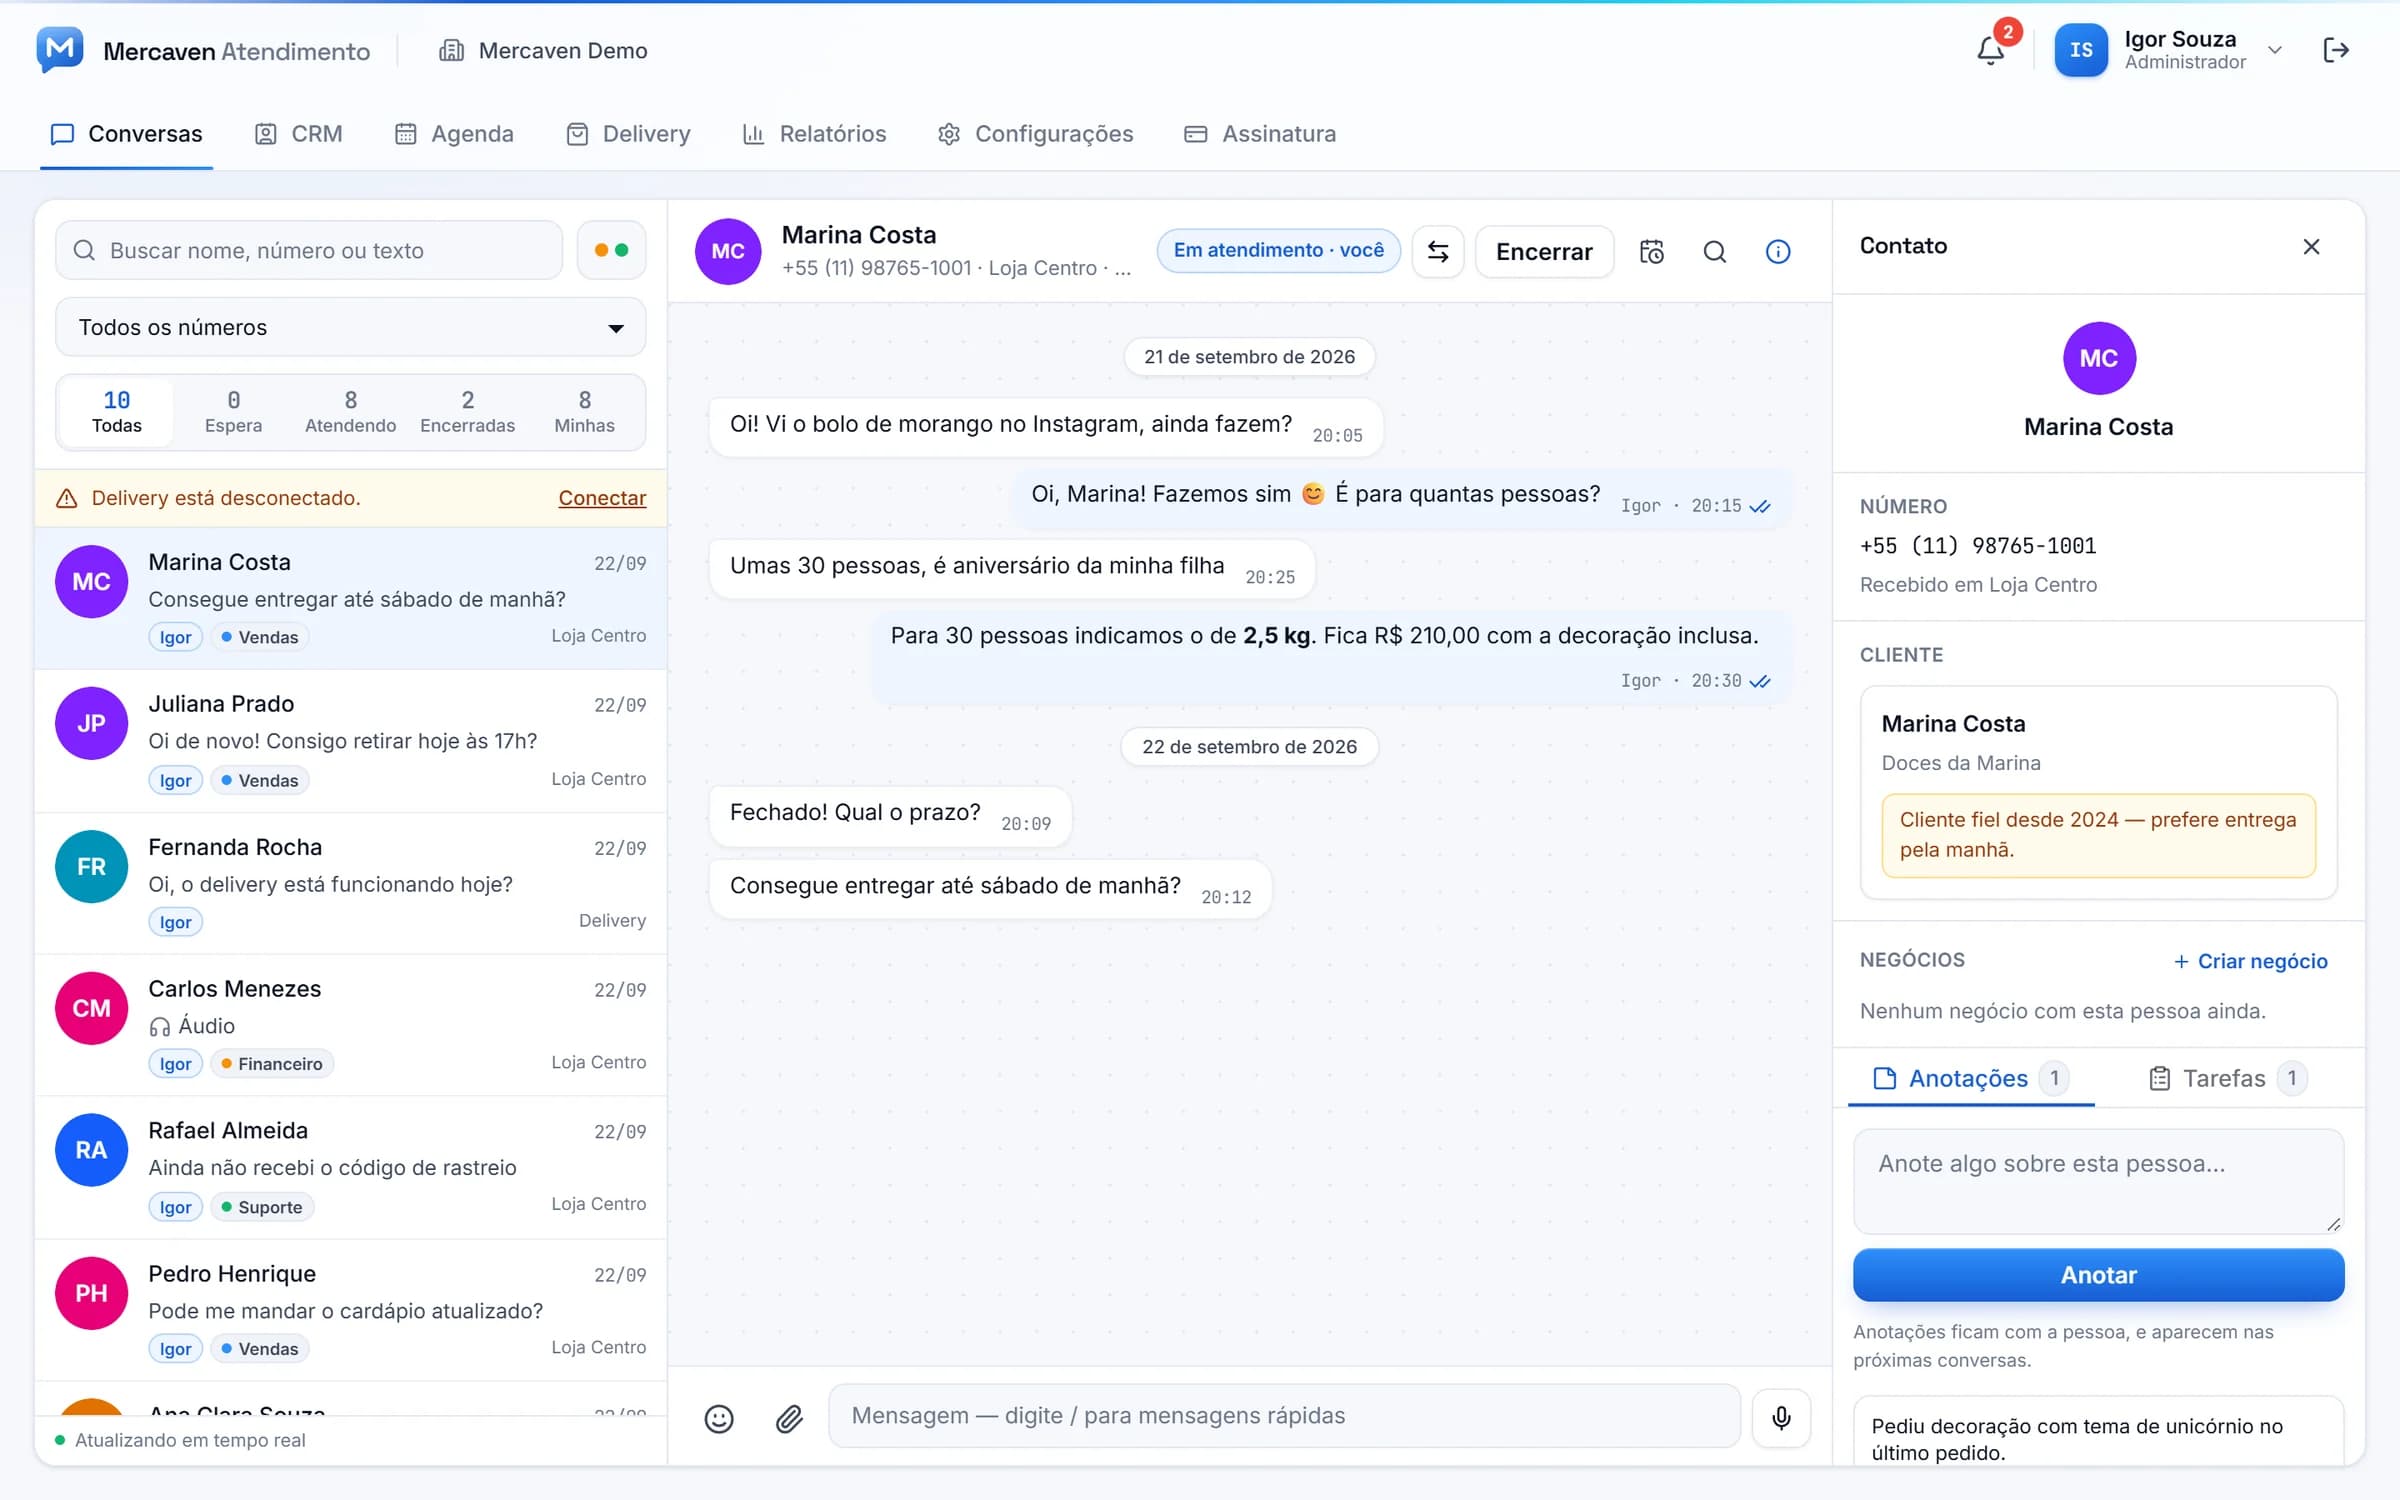Click the Anotar button
The width and height of the screenshot is (2400, 1500).
coord(2098,1275)
